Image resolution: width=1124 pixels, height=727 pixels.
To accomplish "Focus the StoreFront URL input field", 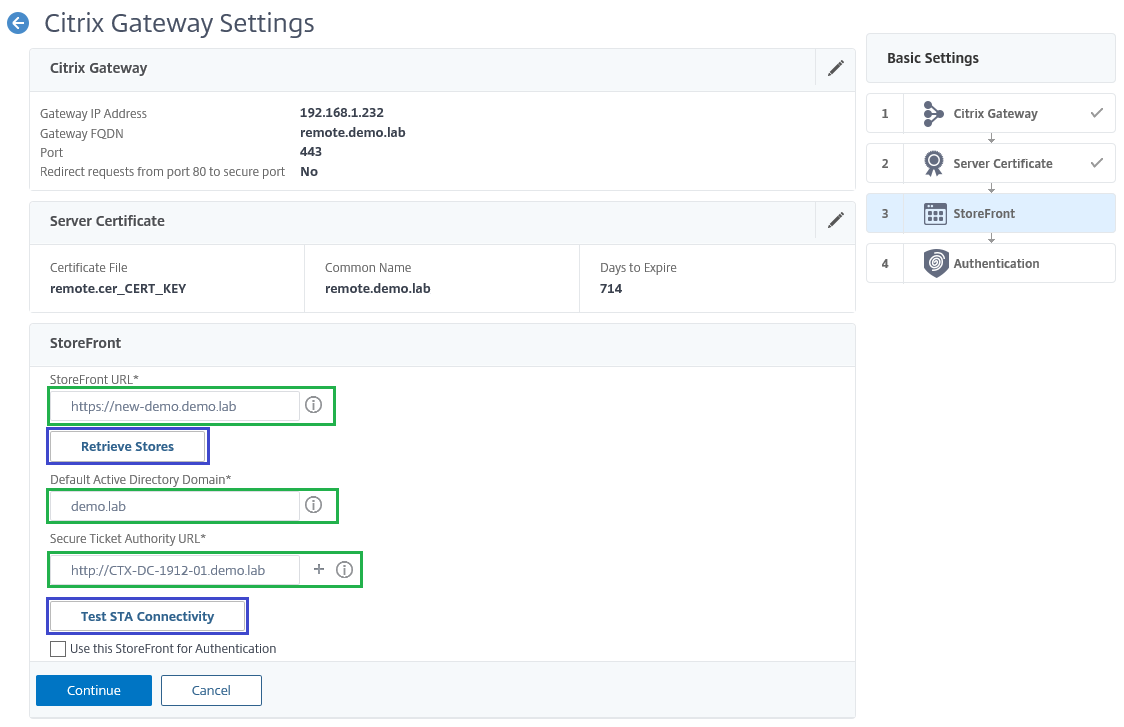I will 176,406.
